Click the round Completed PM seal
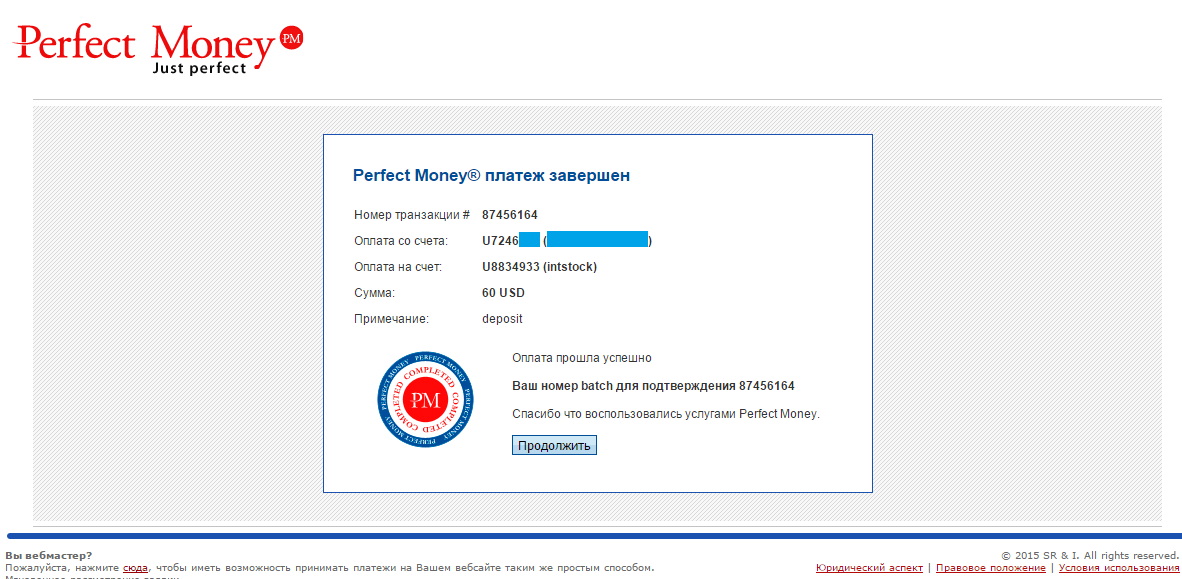Screen dimensions: 1182x579 [427, 400]
